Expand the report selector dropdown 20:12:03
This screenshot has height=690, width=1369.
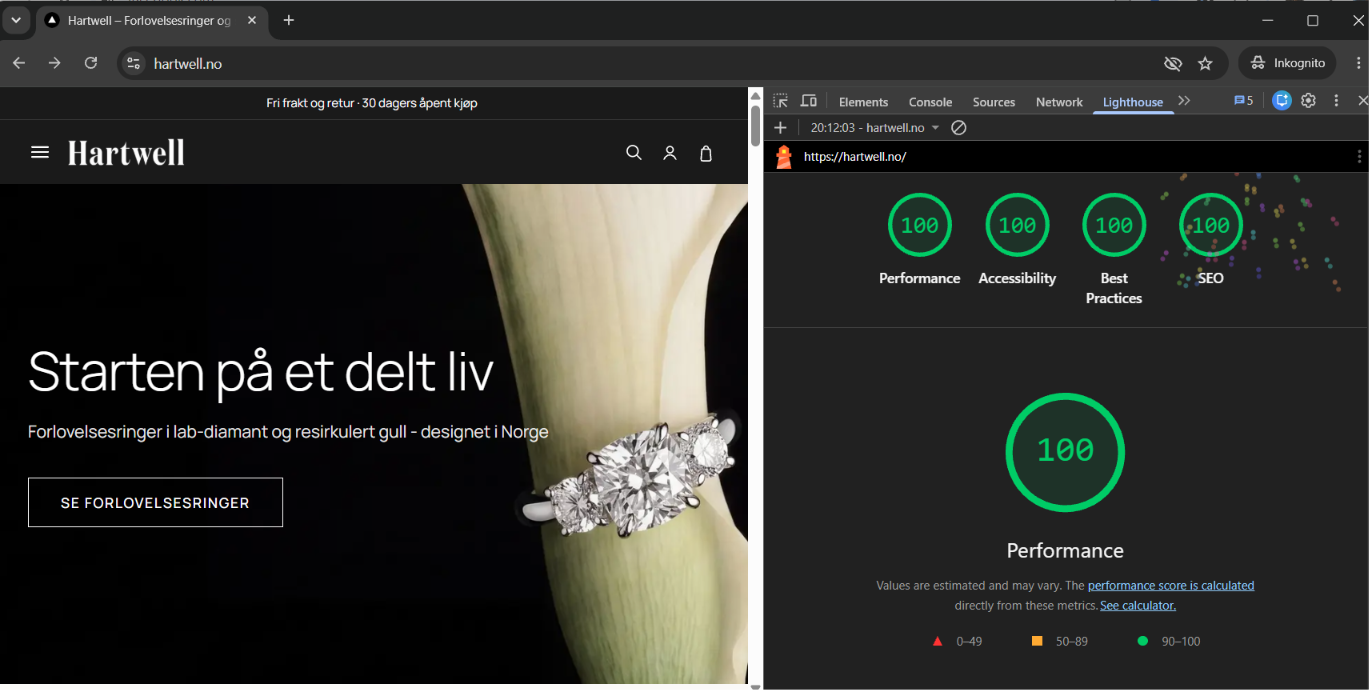coord(875,128)
